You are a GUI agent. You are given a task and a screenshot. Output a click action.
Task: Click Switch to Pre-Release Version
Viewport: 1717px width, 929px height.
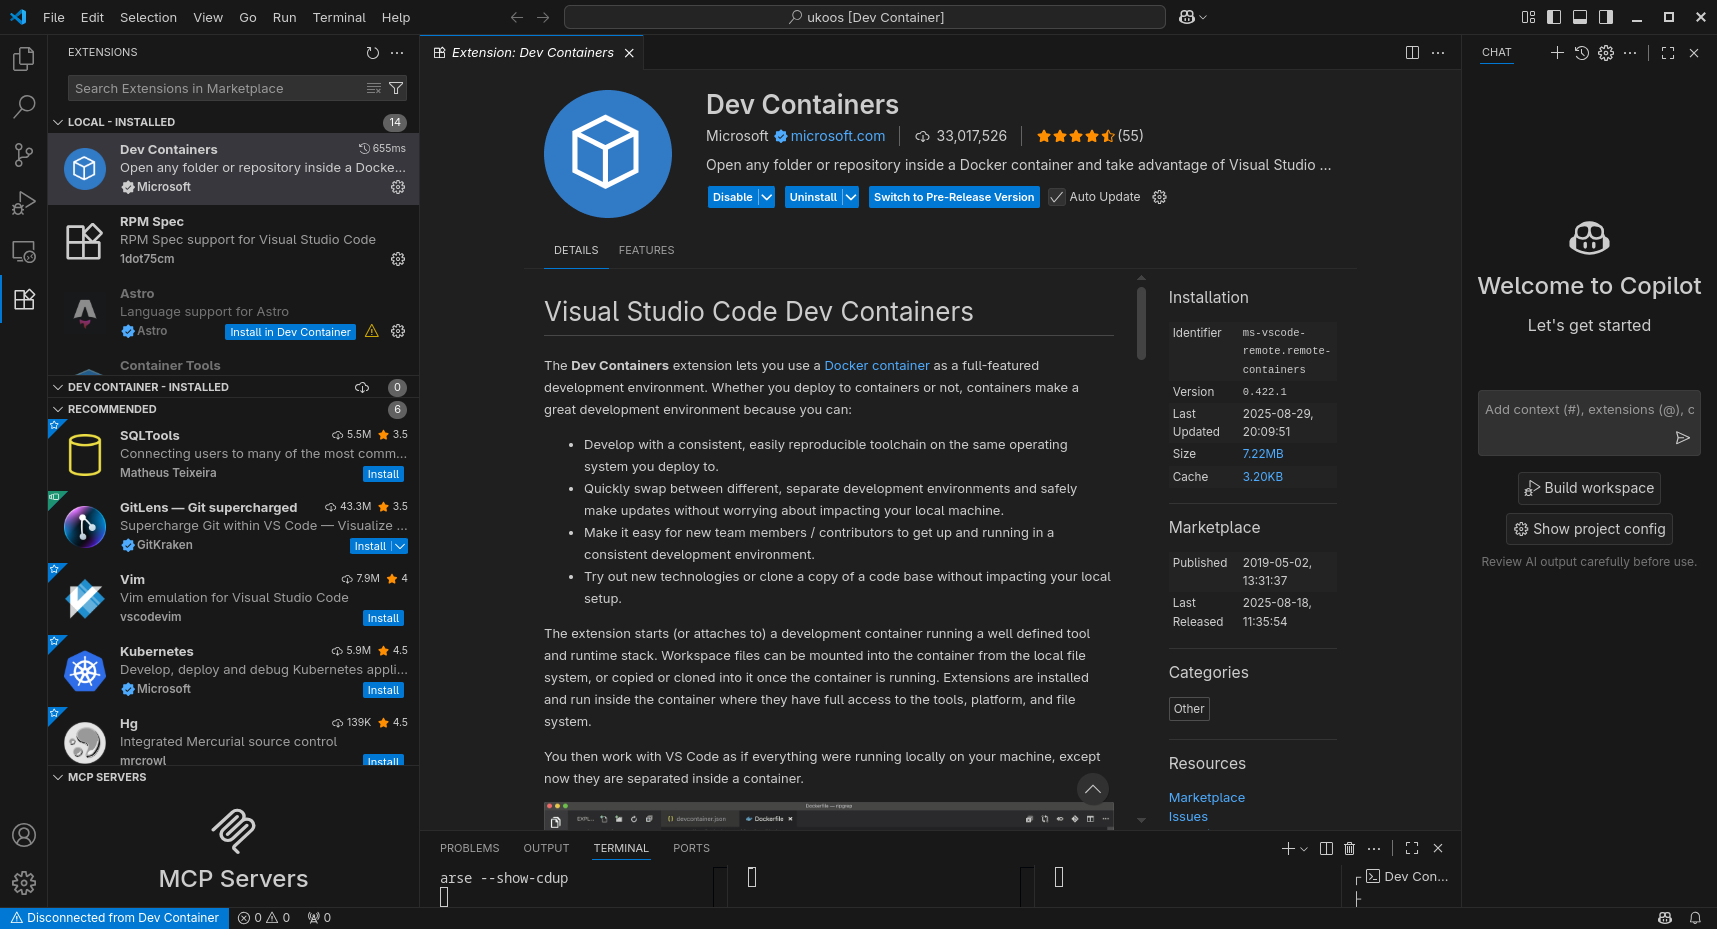pyautogui.click(x=953, y=197)
